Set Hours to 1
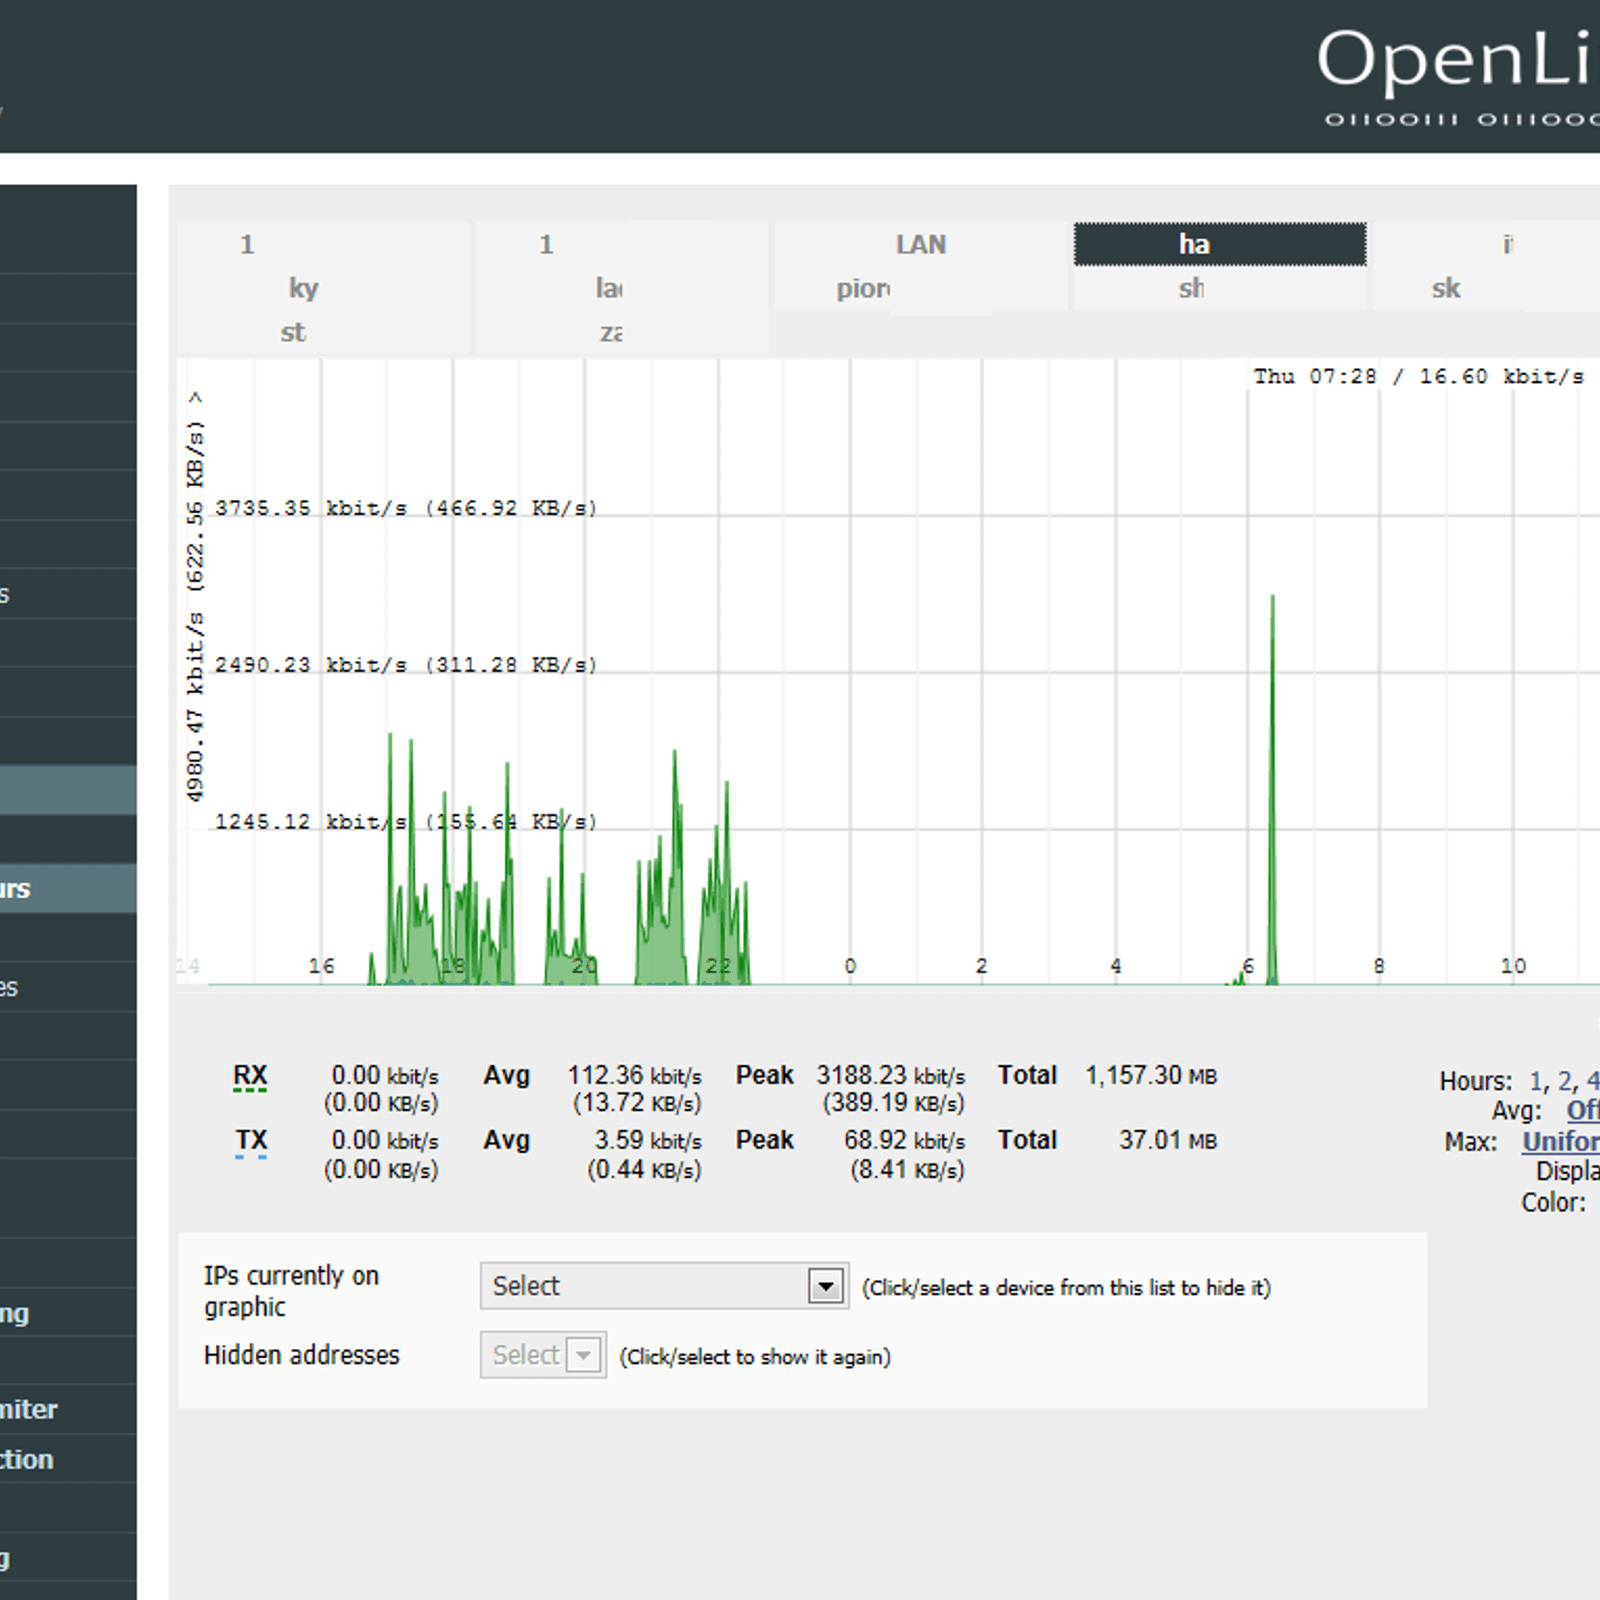The image size is (1600, 1600). 1536,1081
